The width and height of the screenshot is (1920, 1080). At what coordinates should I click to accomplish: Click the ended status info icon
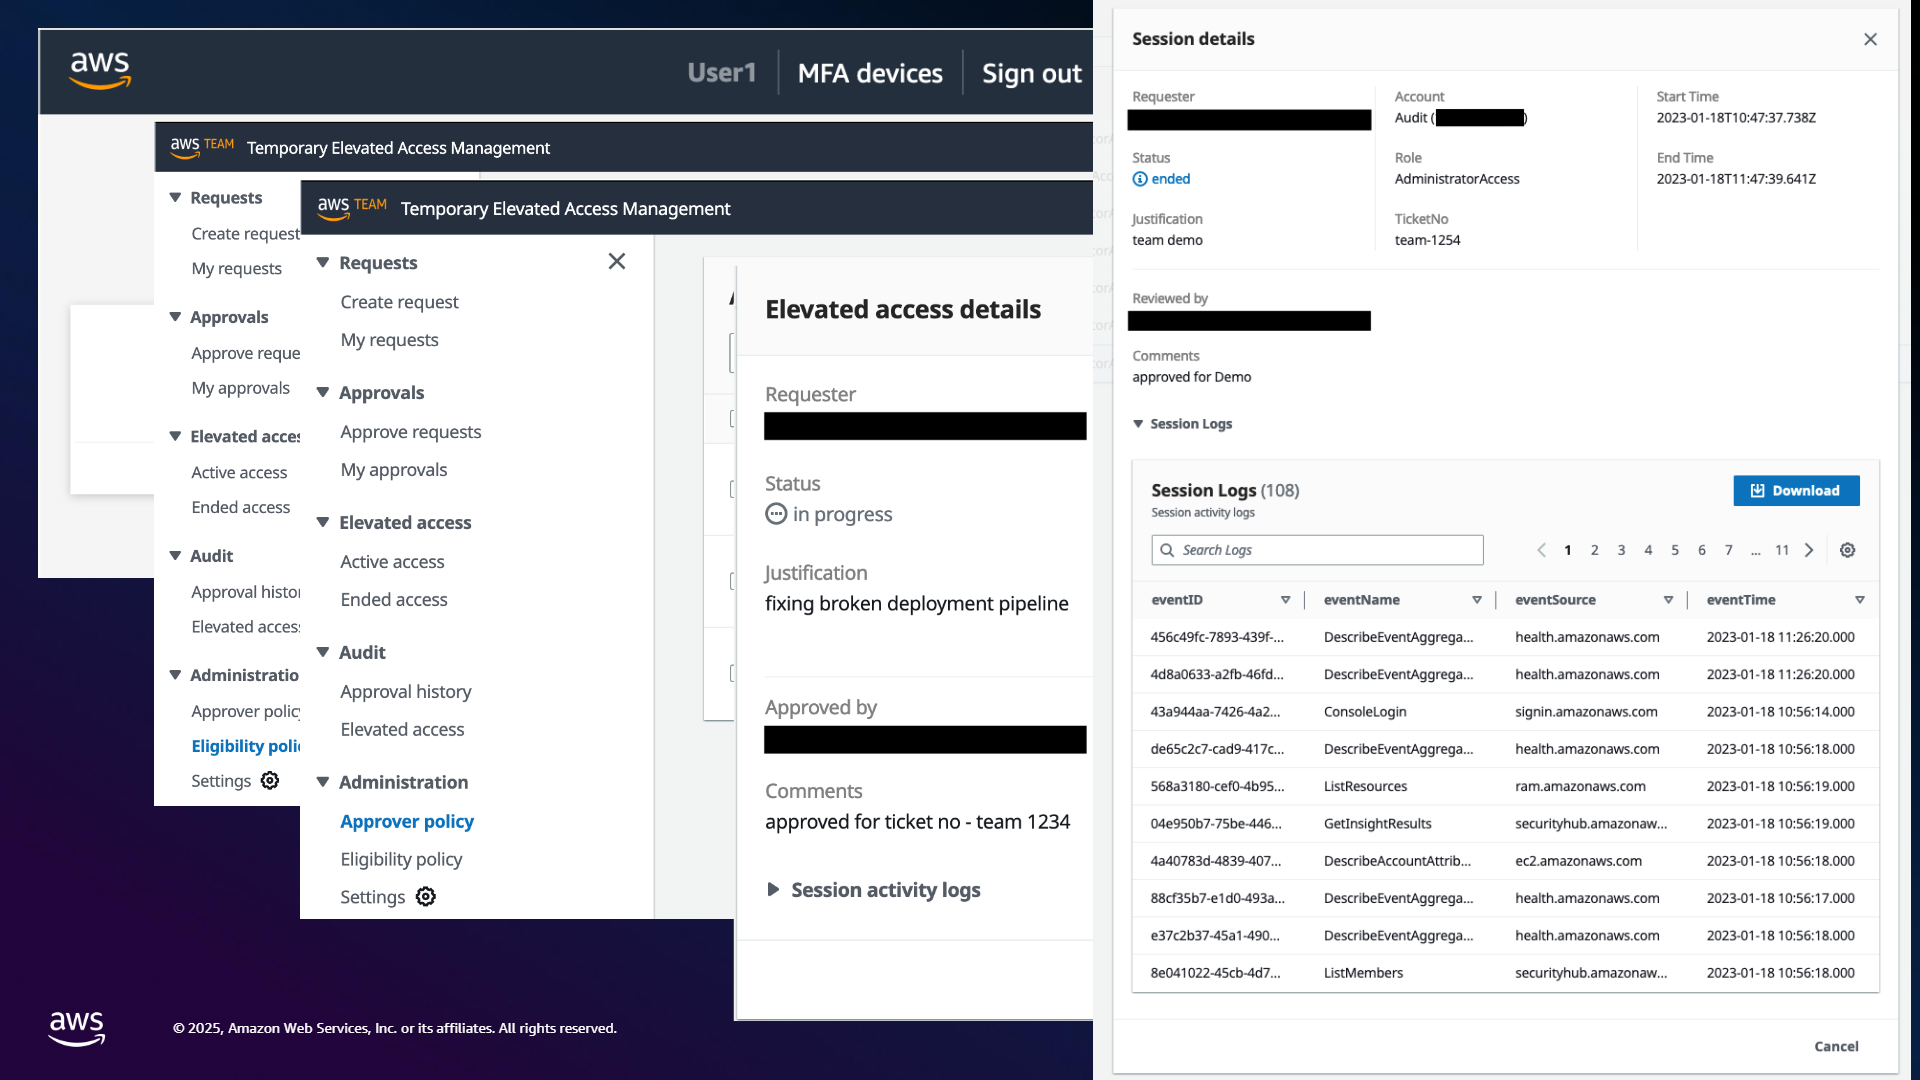[1140, 179]
